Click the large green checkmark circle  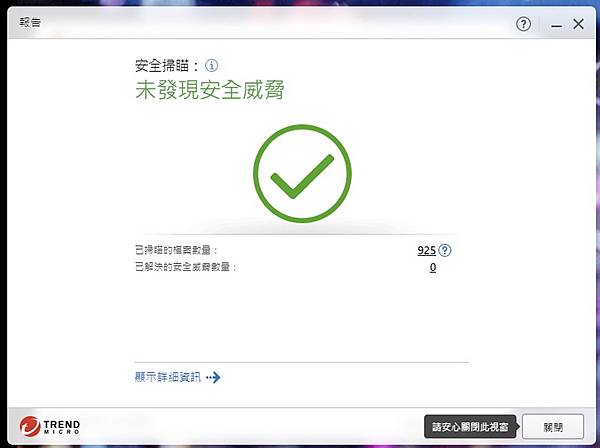pos(302,173)
